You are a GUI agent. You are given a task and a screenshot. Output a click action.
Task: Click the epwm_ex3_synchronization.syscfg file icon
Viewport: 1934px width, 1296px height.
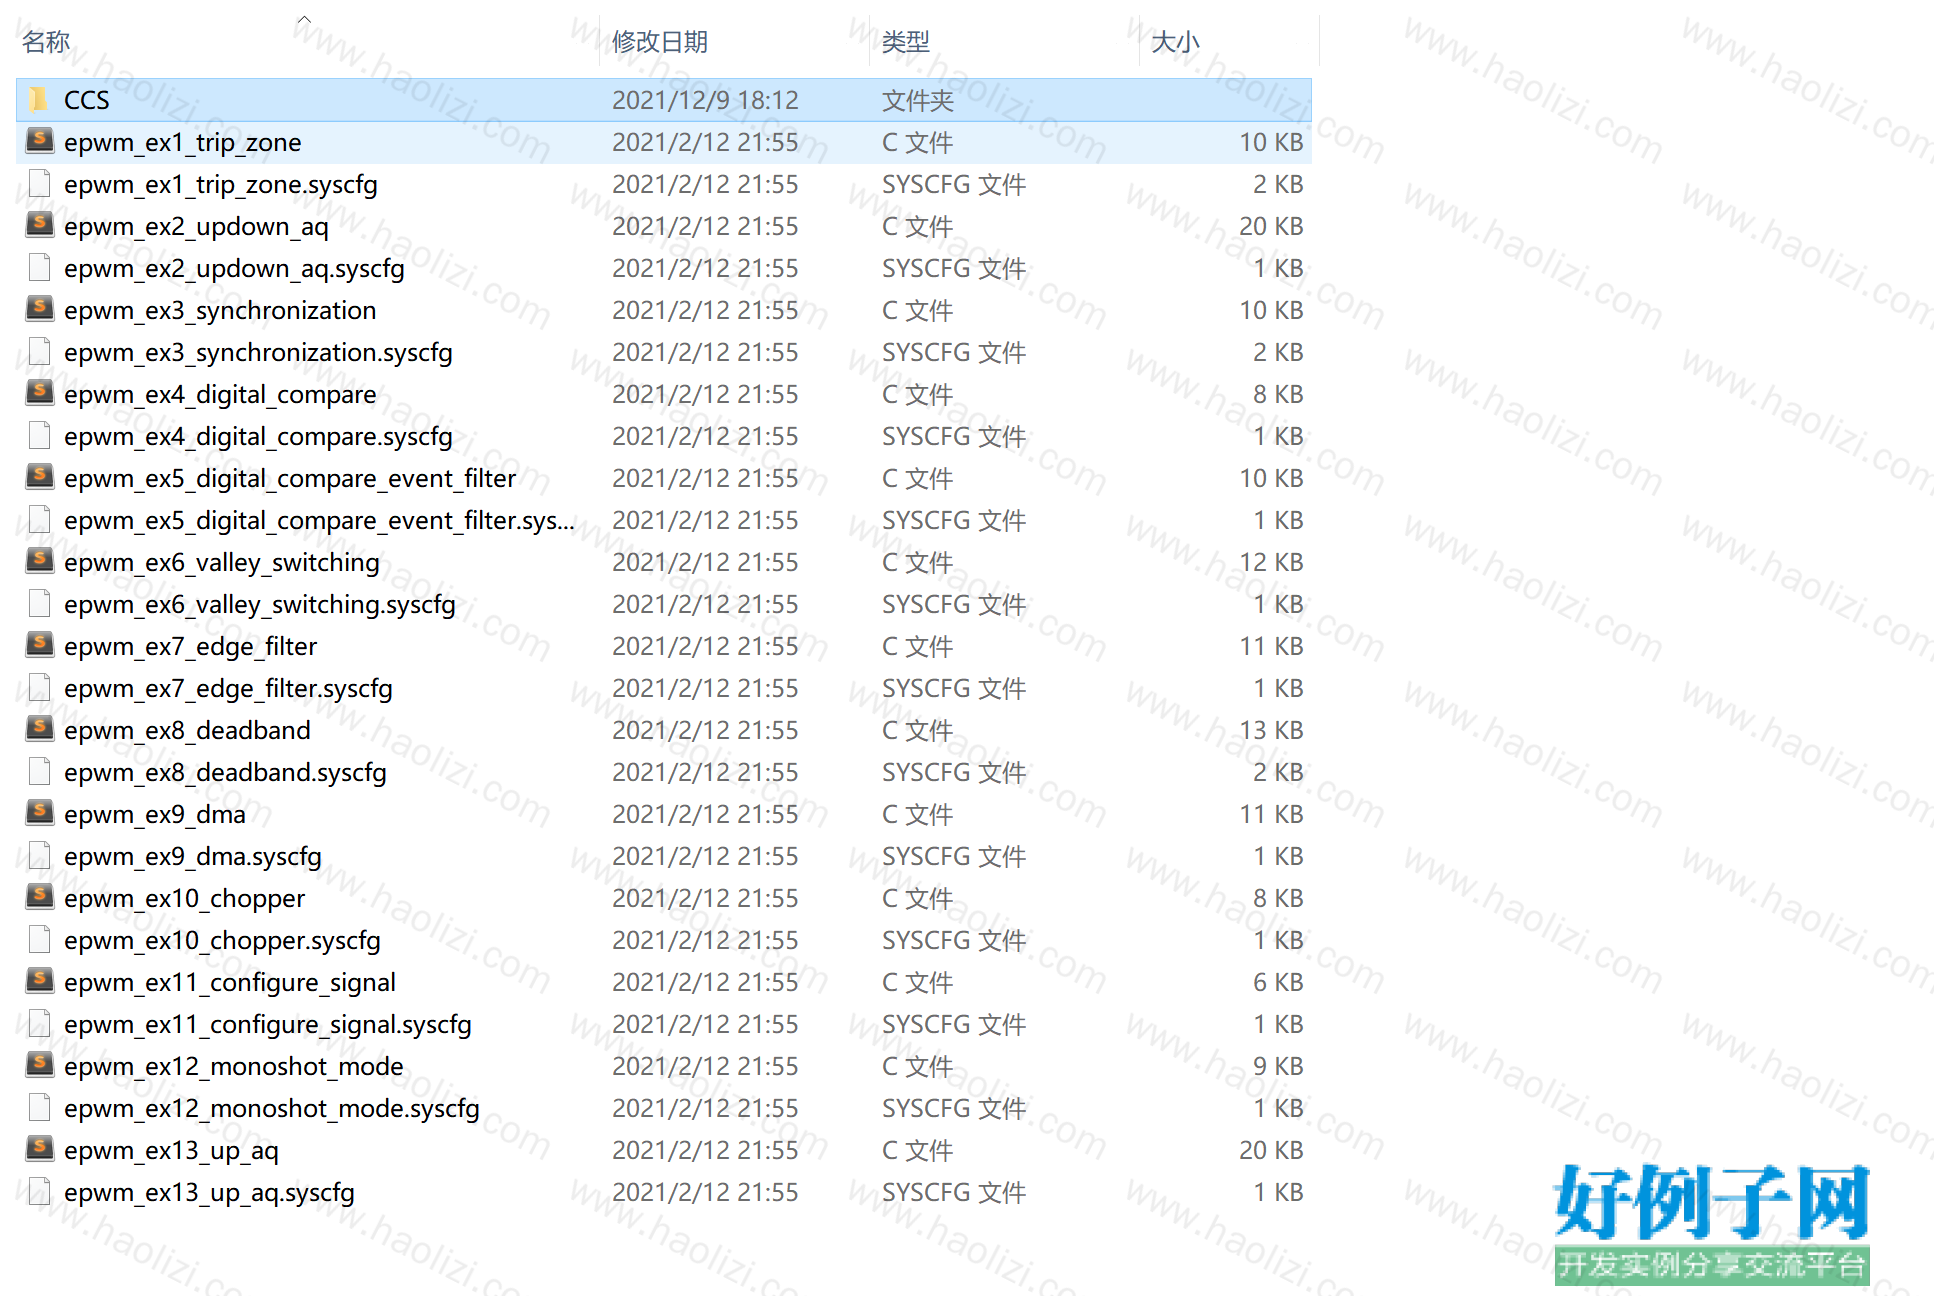click(x=39, y=351)
